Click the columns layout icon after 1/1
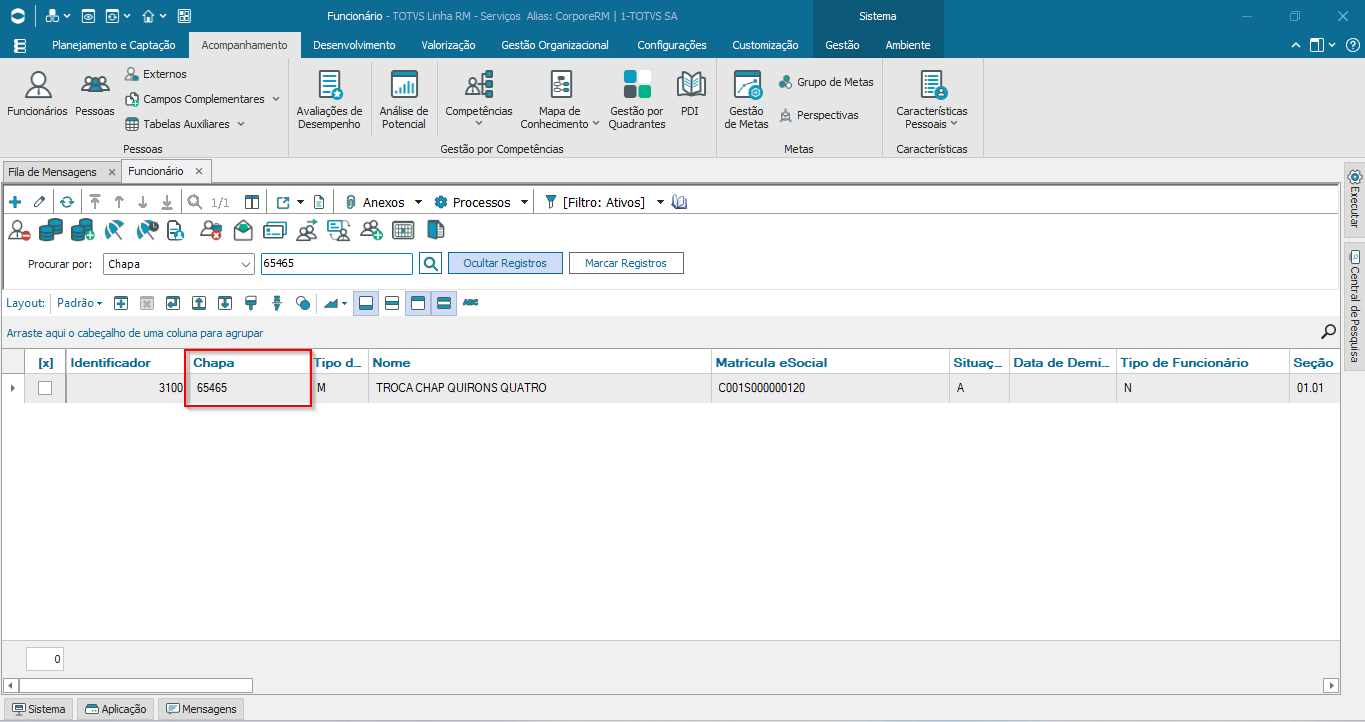Viewport: 1365px width, 722px height. (252, 202)
